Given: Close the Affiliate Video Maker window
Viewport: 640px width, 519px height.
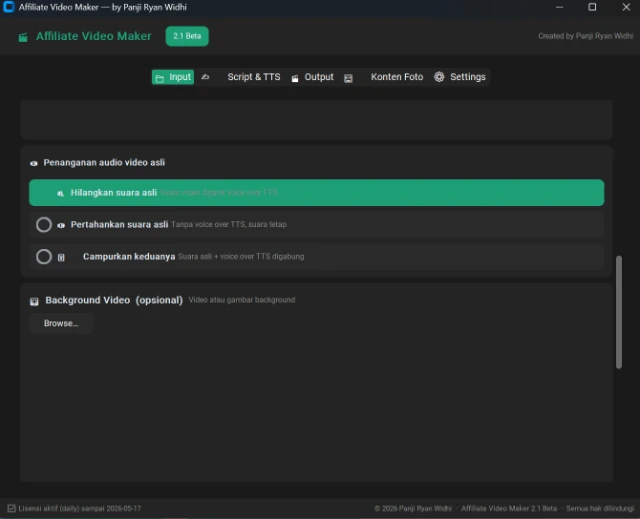Looking at the screenshot, I should 626,7.
